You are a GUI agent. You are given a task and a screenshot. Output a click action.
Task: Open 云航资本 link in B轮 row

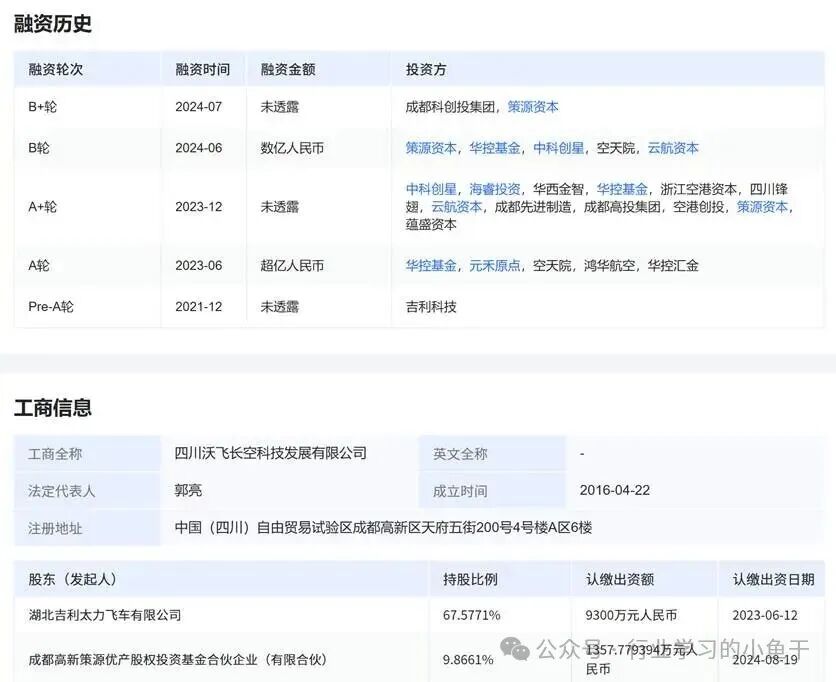click(673, 148)
